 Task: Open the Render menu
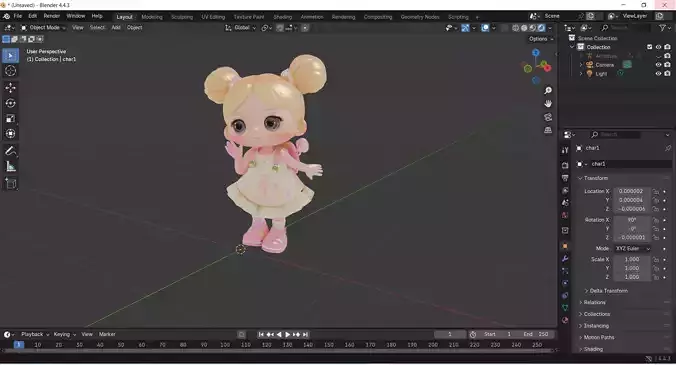point(52,16)
